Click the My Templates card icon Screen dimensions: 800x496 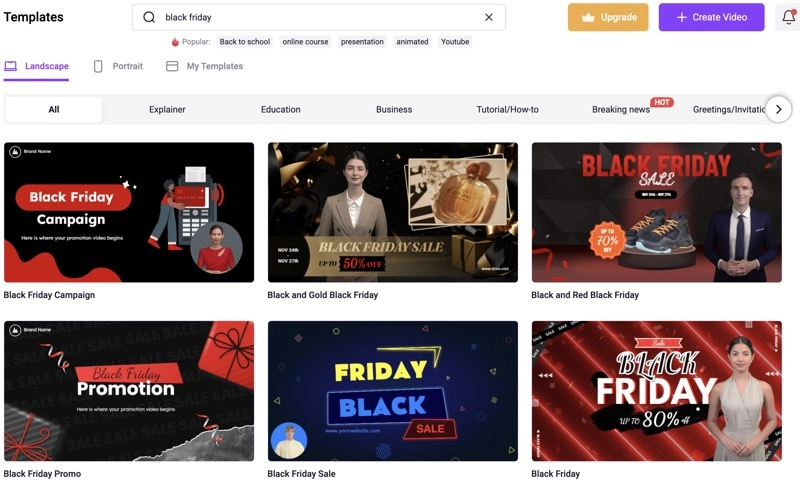point(172,66)
